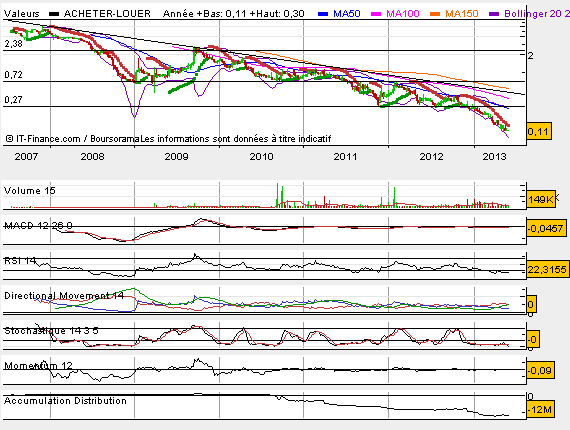Click the Valeurs label
This screenshot has height=430, width=570.
tap(21, 14)
